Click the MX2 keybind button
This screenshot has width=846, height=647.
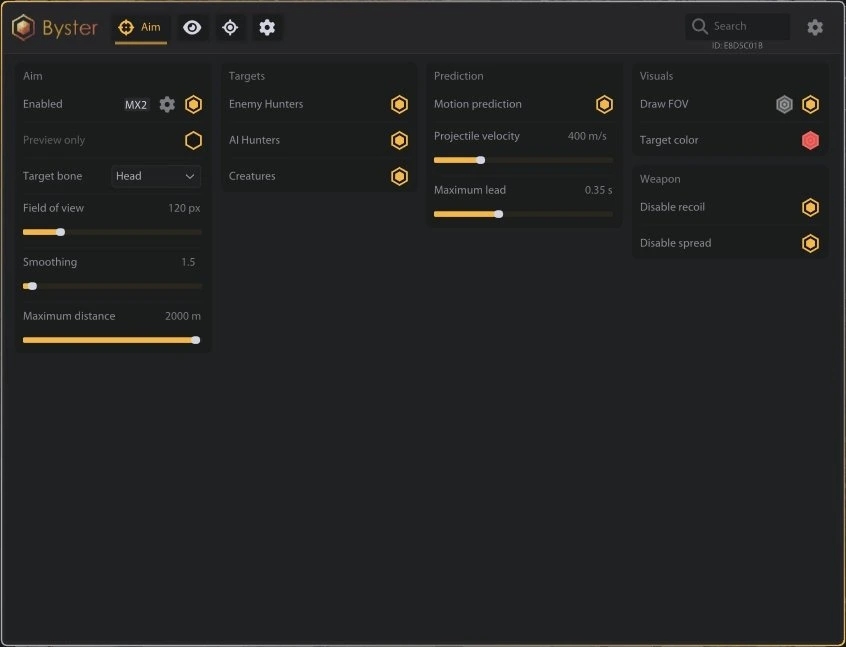136,105
